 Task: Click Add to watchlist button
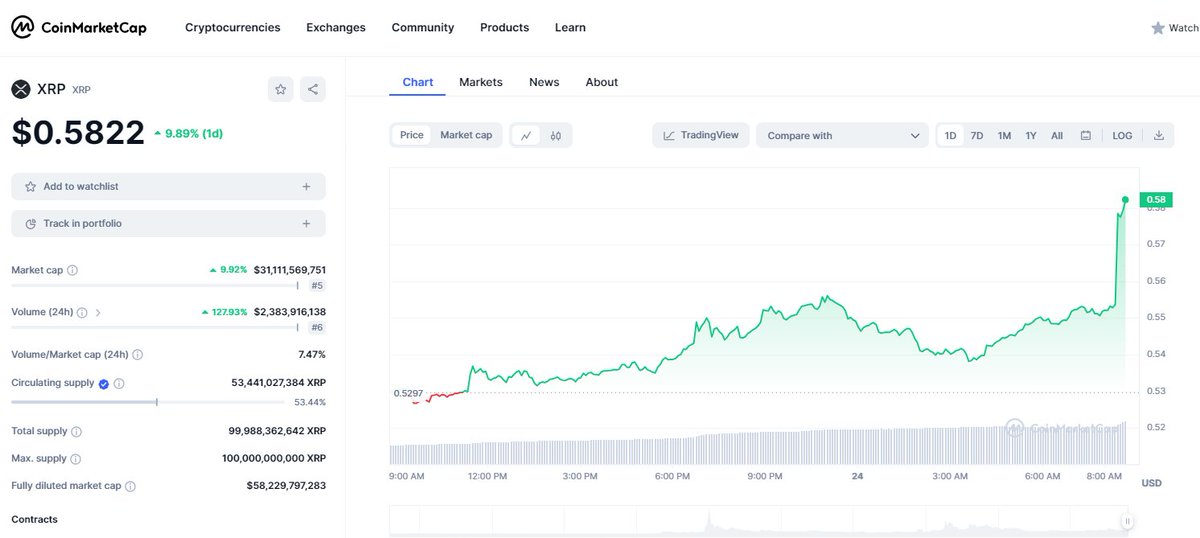click(x=168, y=186)
